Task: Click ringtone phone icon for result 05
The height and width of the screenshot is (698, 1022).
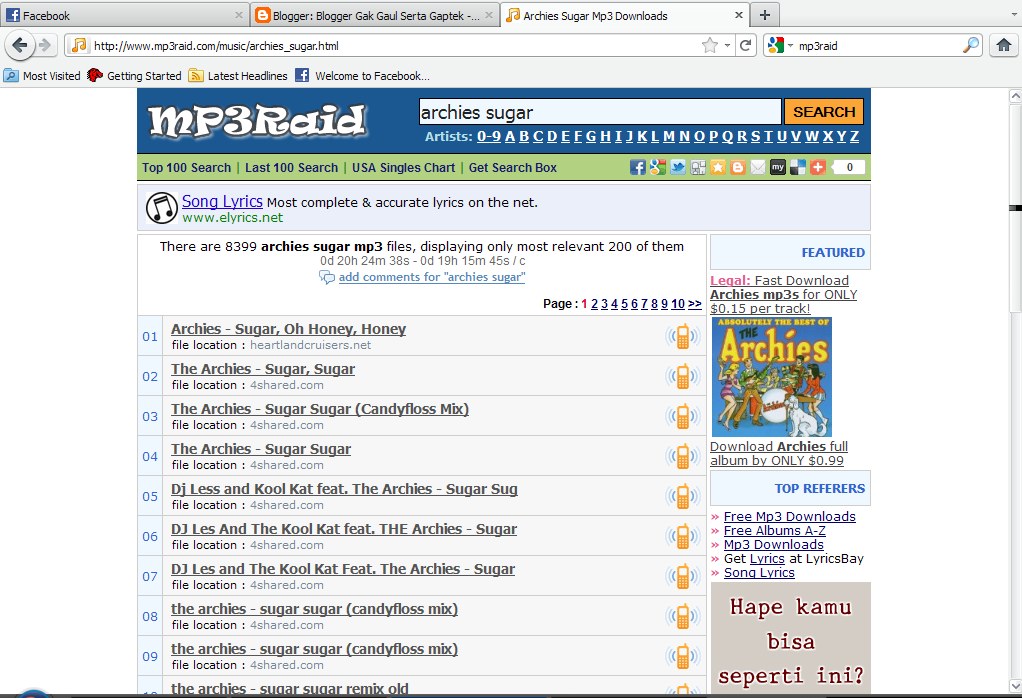Action: coord(682,496)
